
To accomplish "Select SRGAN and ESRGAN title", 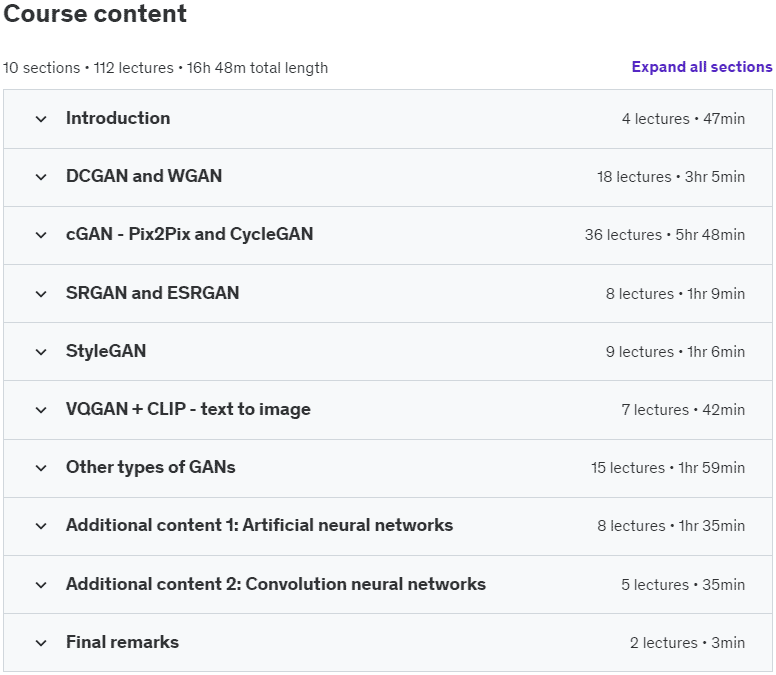I will point(152,293).
